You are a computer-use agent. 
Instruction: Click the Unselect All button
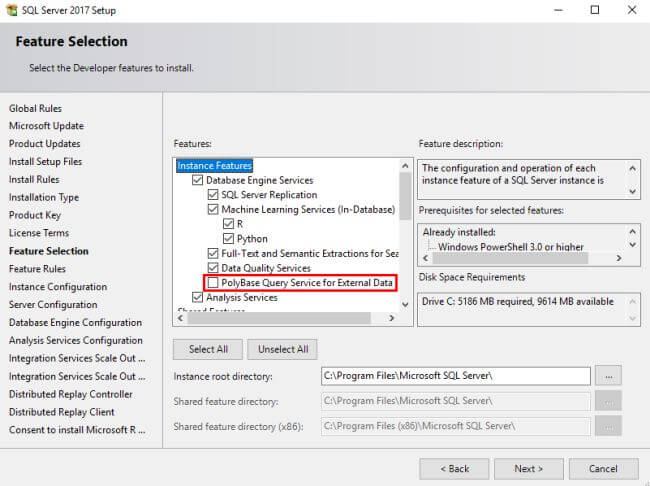pos(283,350)
